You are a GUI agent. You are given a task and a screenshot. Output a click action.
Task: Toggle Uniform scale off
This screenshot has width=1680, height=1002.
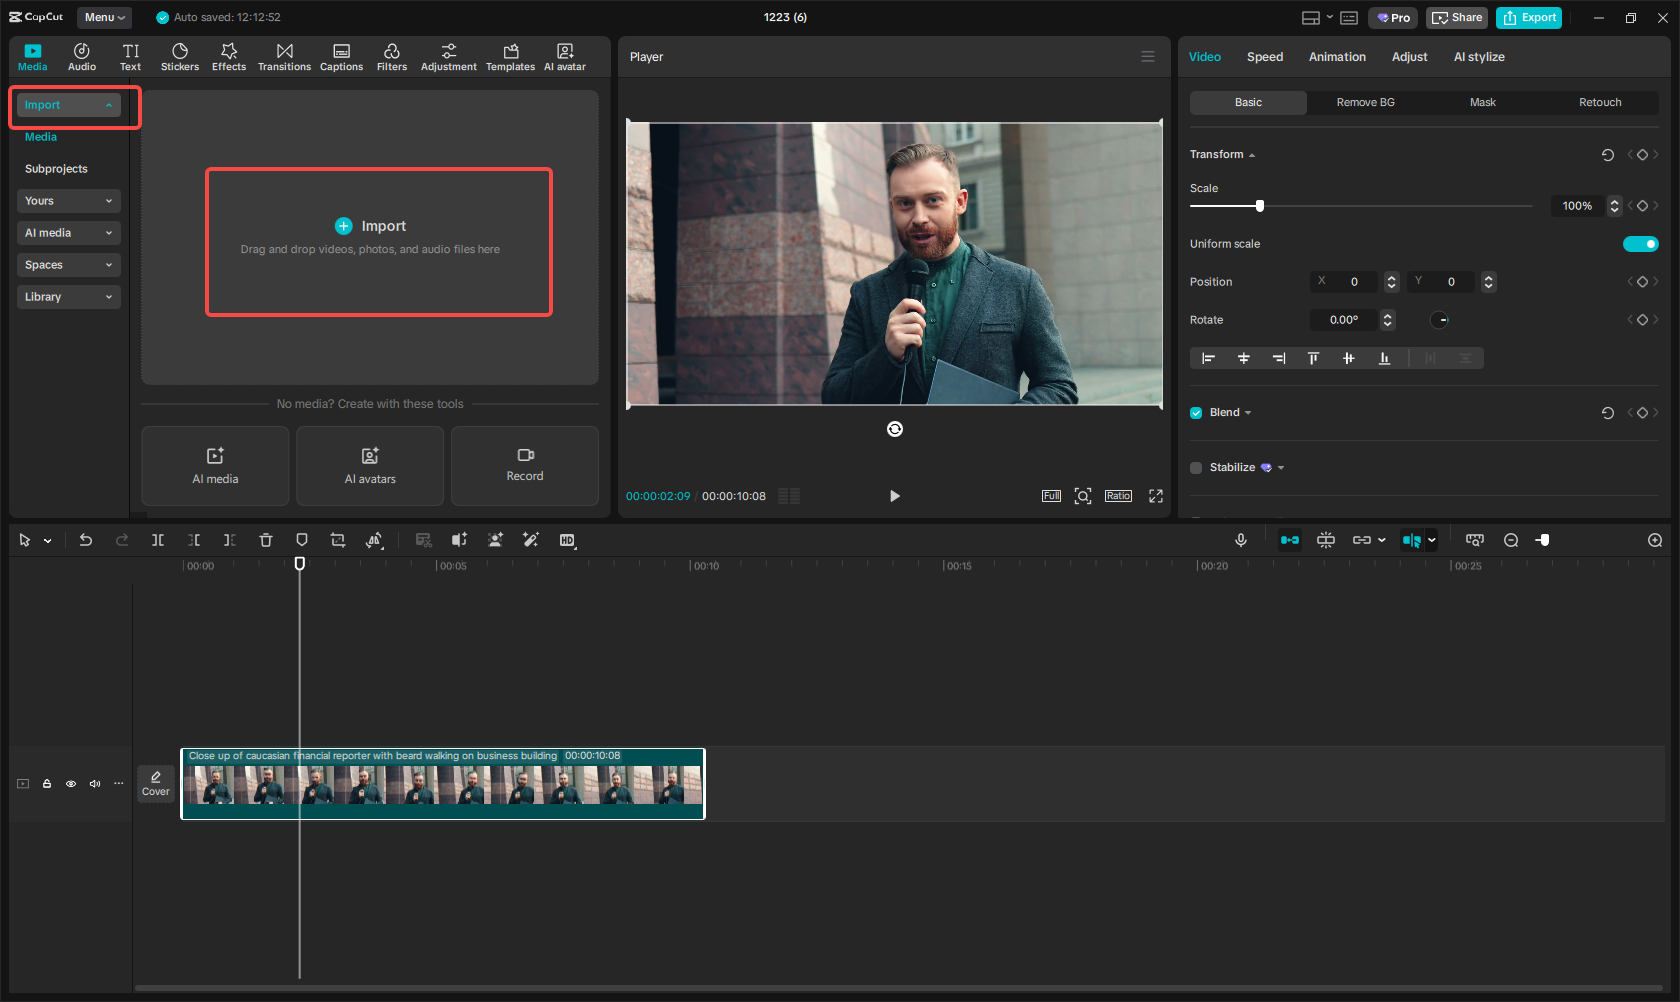(x=1641, y=243)
